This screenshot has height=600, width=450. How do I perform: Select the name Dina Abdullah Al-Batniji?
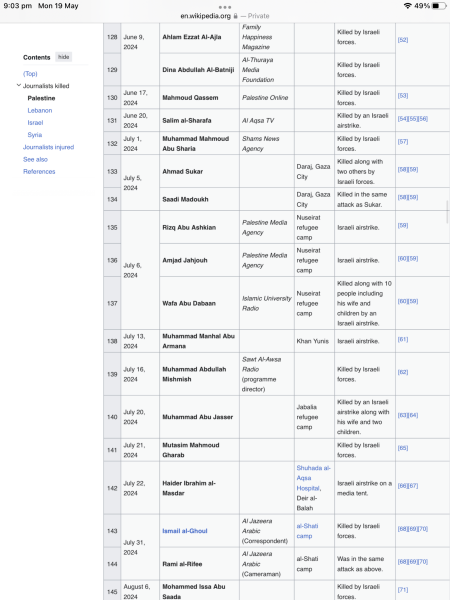click(x=198, y=70)
